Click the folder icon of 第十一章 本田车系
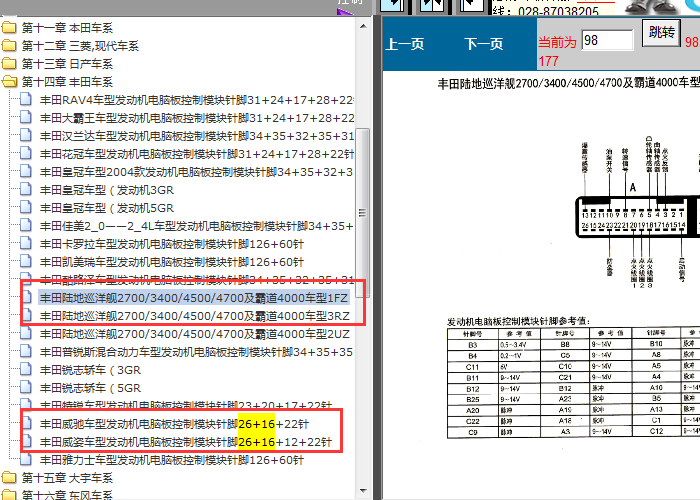 9,28
